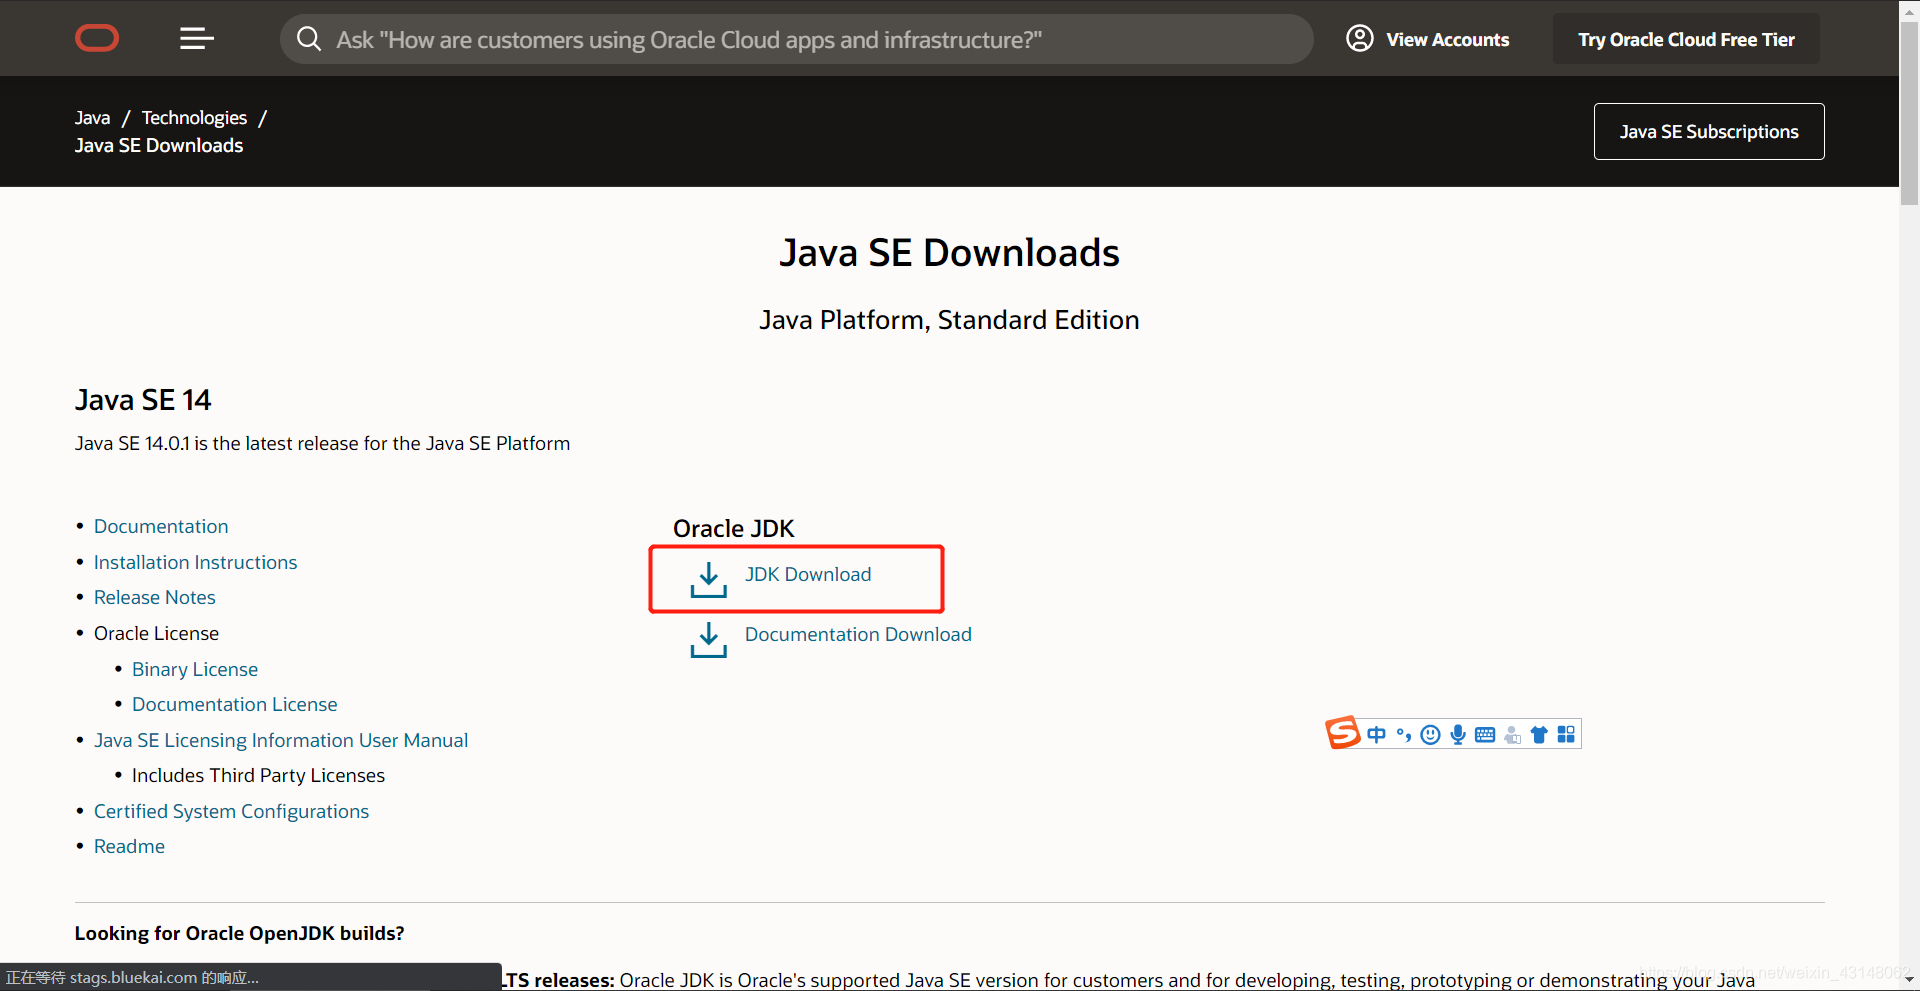Click the Sogou S logo in input toolbar

tap(1343, 733)
